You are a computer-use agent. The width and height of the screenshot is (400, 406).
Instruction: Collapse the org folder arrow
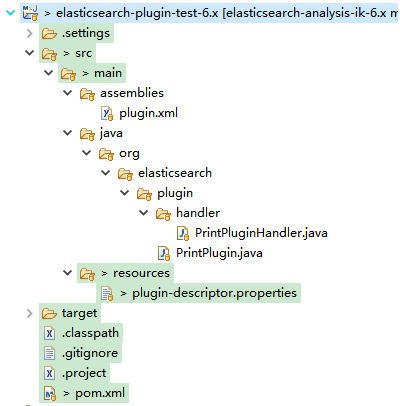(x=87, y=153)
